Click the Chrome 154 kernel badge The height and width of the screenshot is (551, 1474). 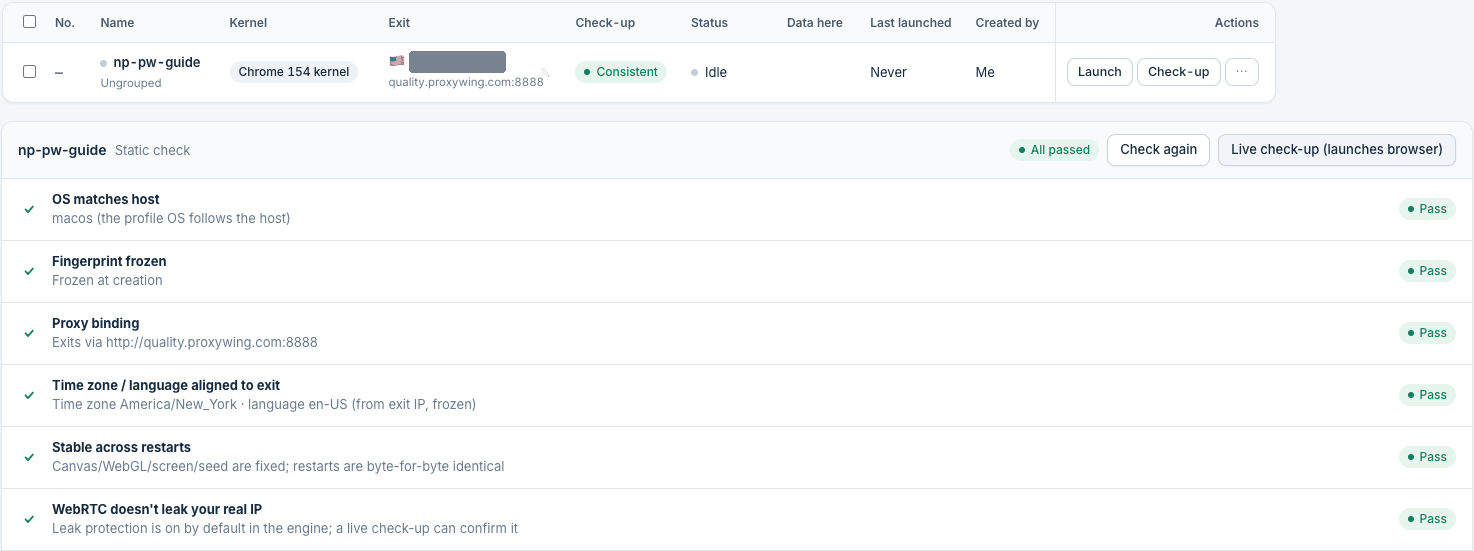click(x=294, y=72)
